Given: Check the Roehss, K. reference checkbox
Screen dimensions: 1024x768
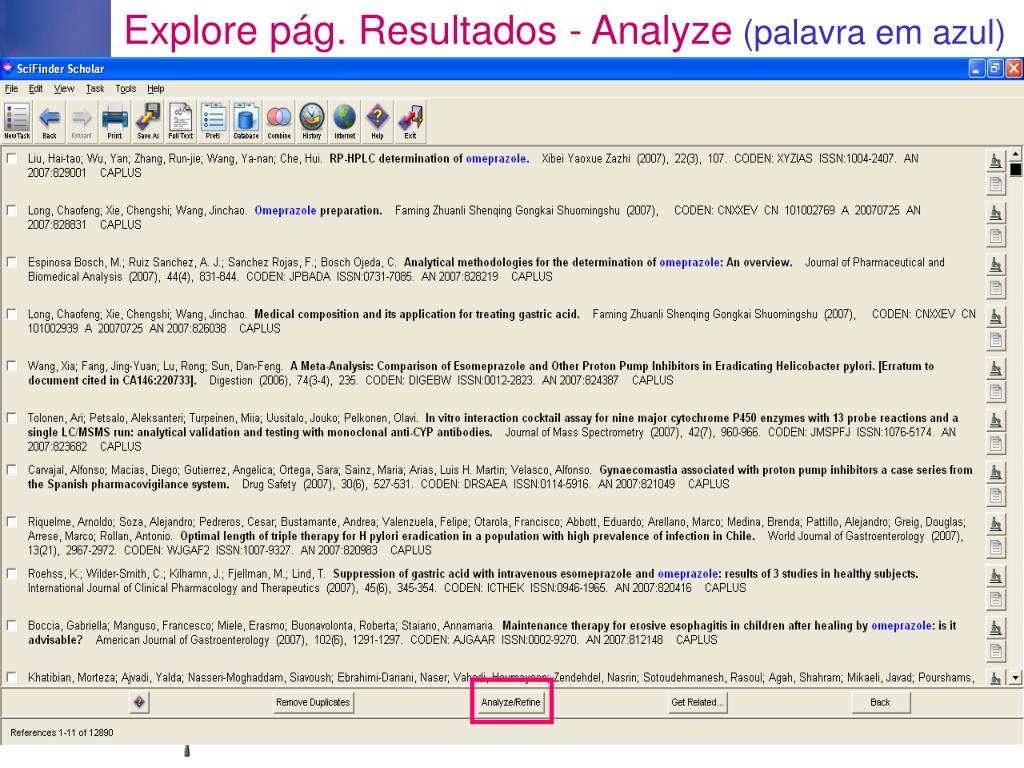Looking at the screenshot, I should point(11,573).
